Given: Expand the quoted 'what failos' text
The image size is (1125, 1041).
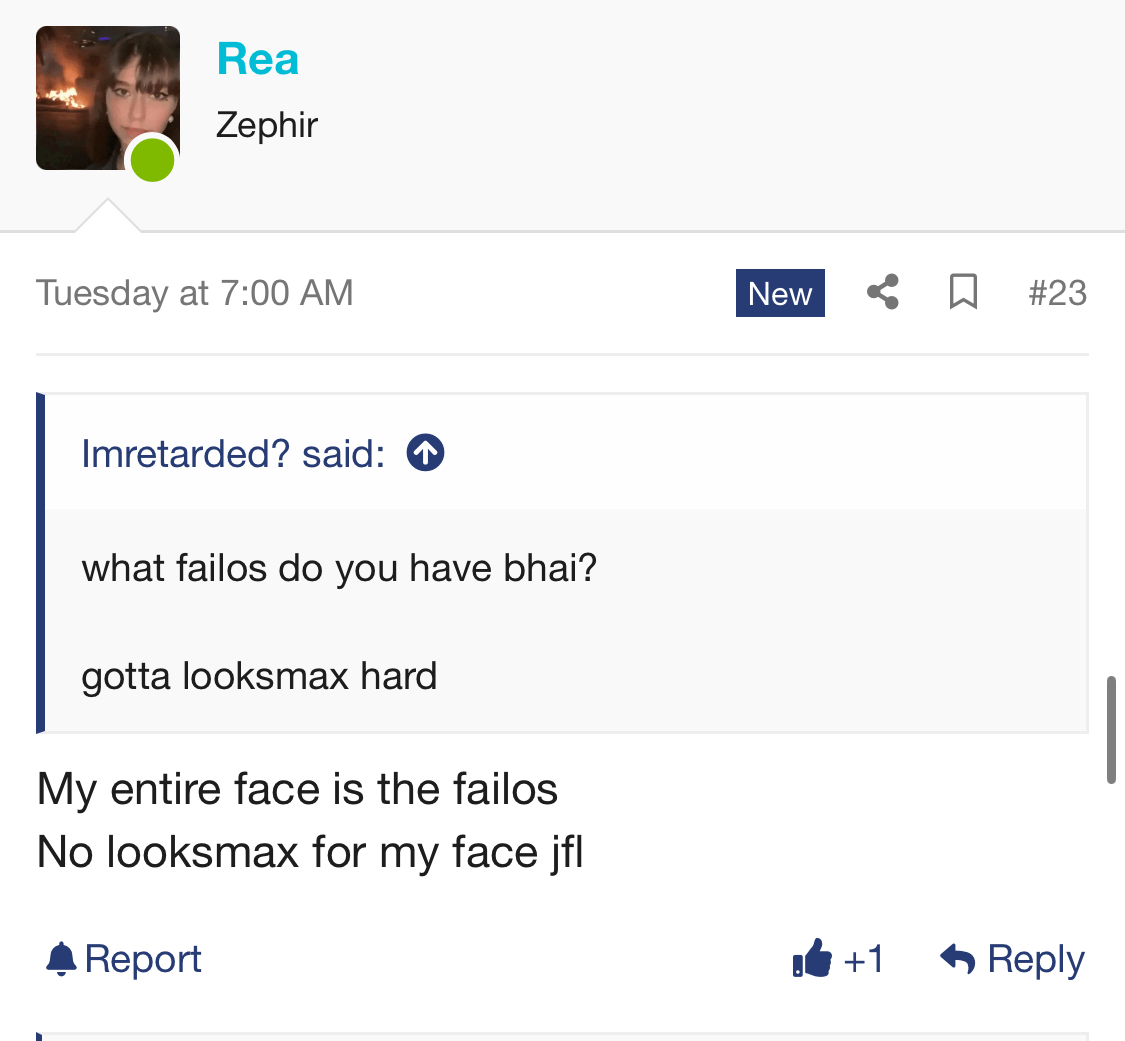Looking at the screenshot, I should coord(339,567).
